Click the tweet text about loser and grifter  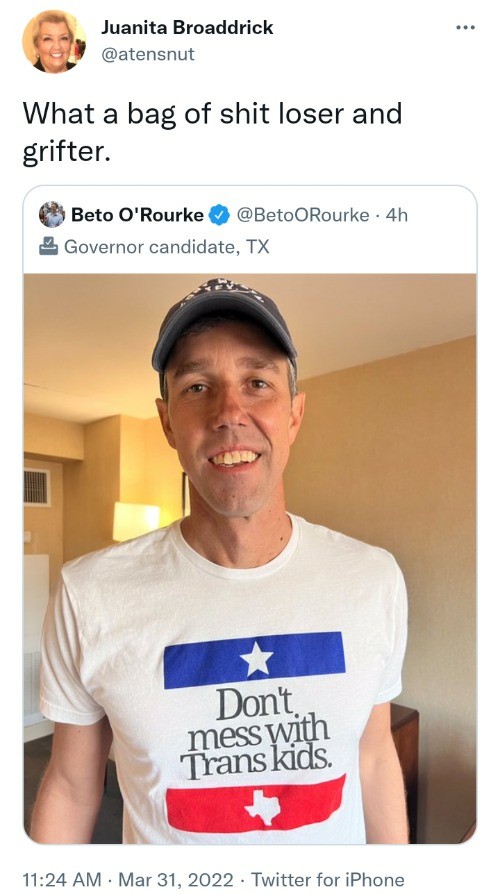pos(212,133)
